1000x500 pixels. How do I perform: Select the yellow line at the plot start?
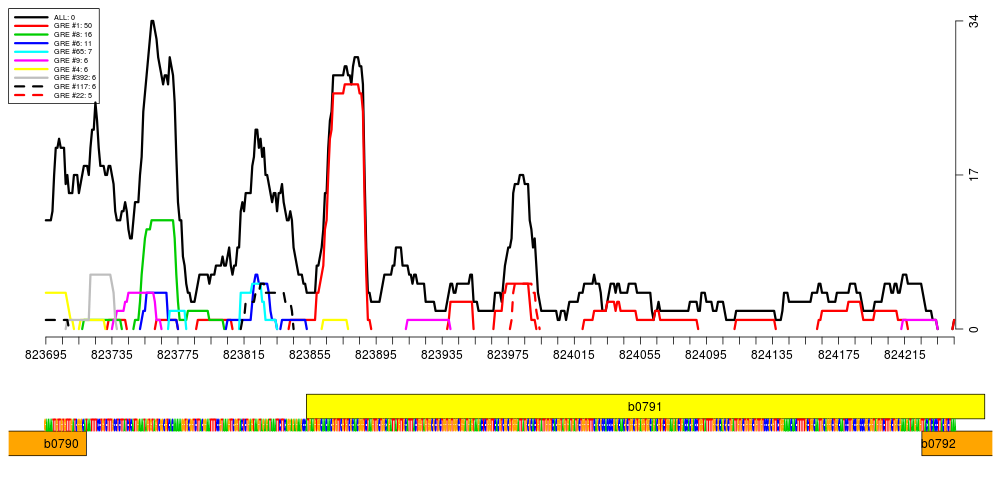coord(55,293)
